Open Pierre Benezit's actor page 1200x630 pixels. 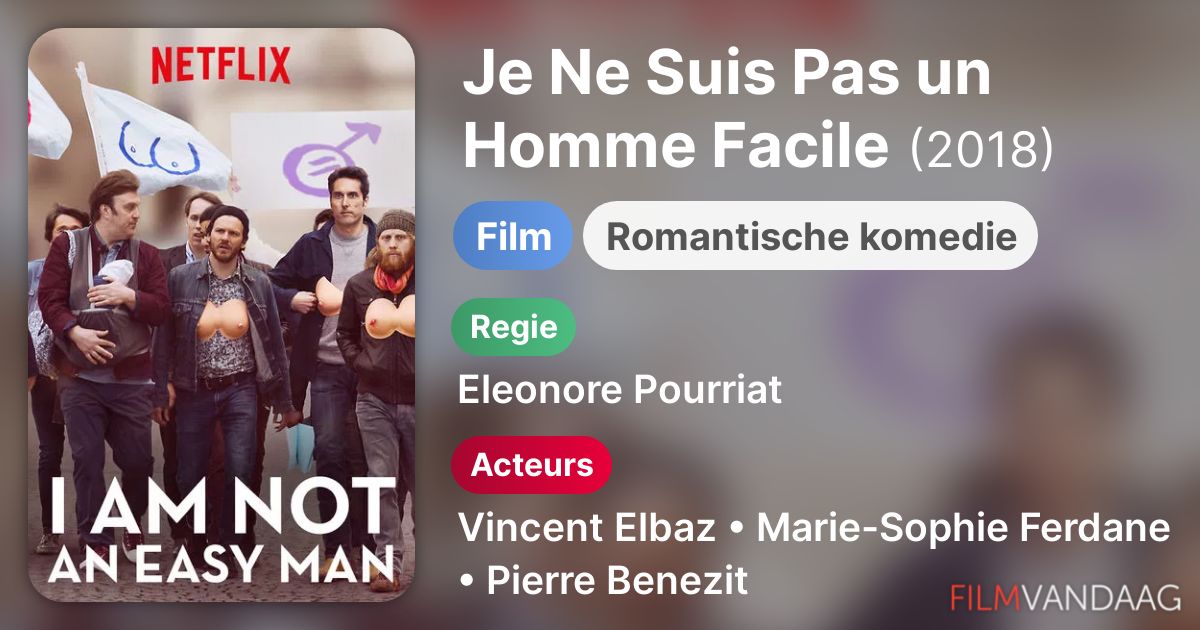616,581
